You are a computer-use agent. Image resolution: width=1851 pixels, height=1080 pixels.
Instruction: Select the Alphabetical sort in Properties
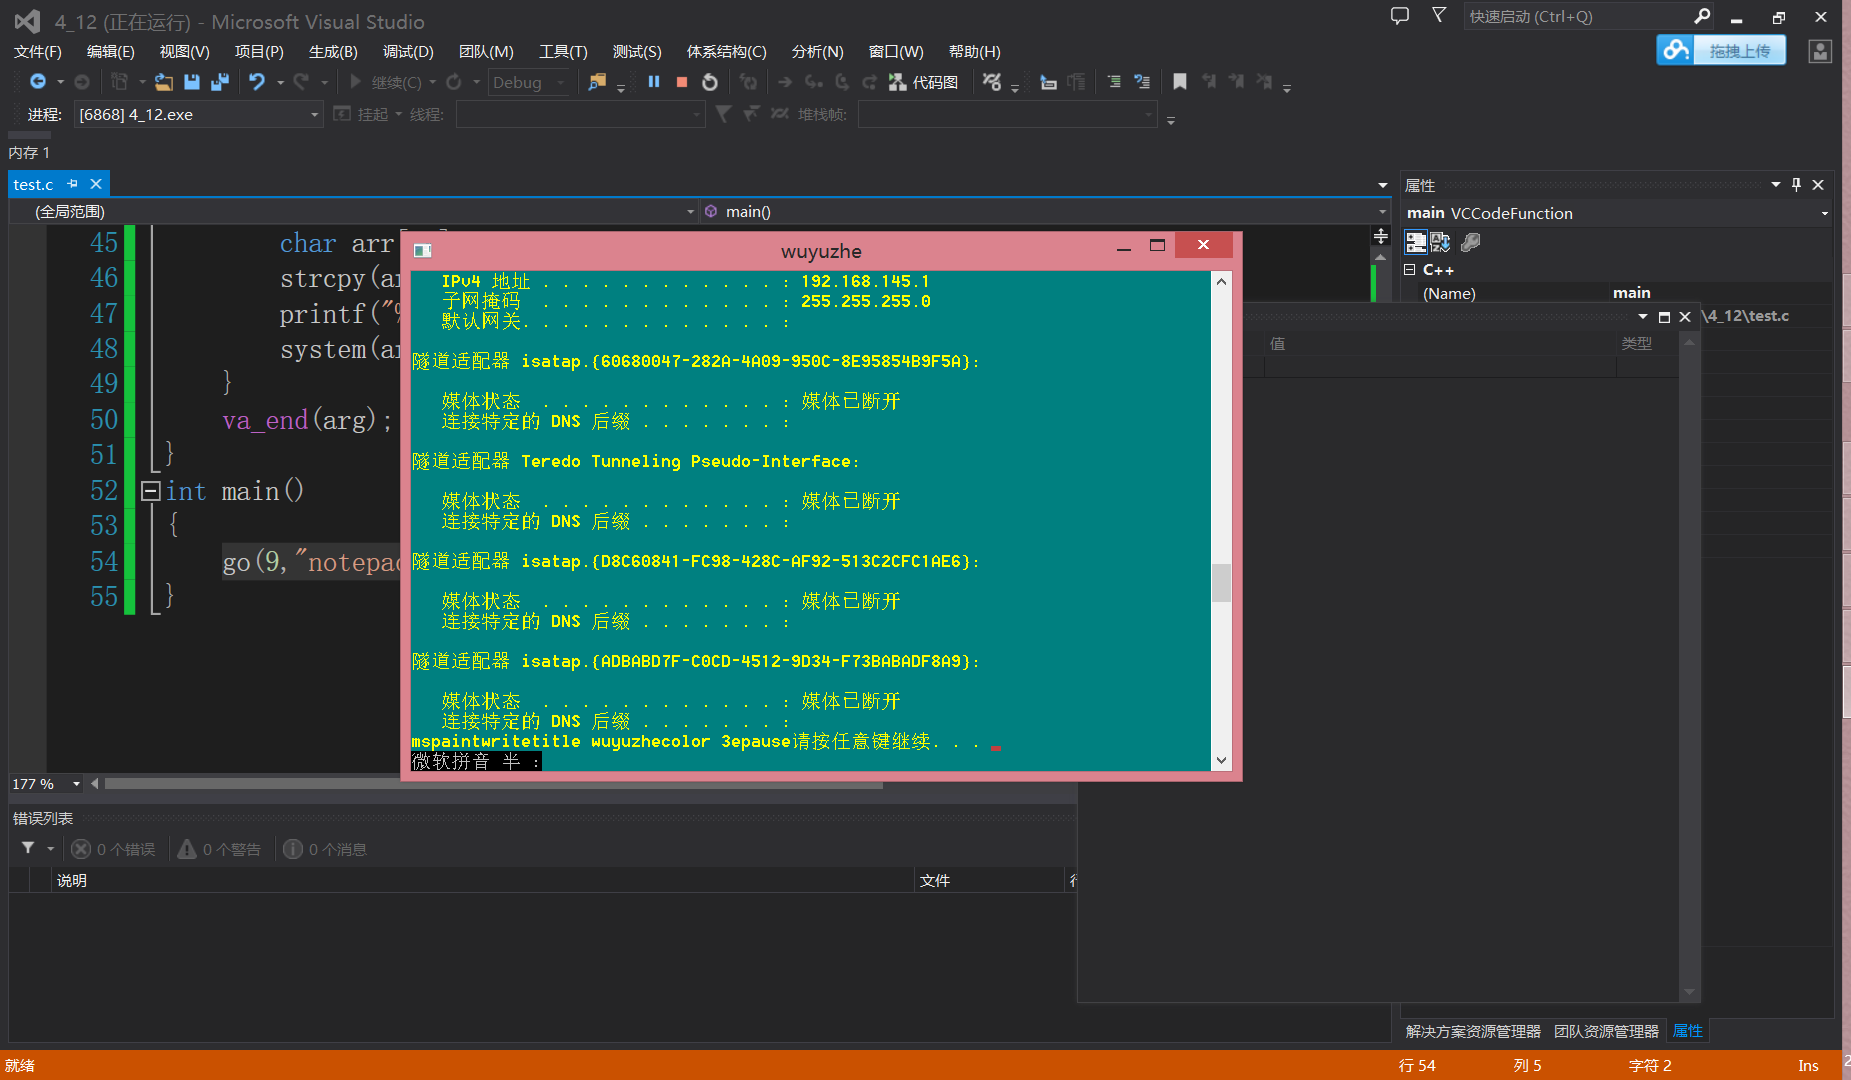pos(1440,242)
